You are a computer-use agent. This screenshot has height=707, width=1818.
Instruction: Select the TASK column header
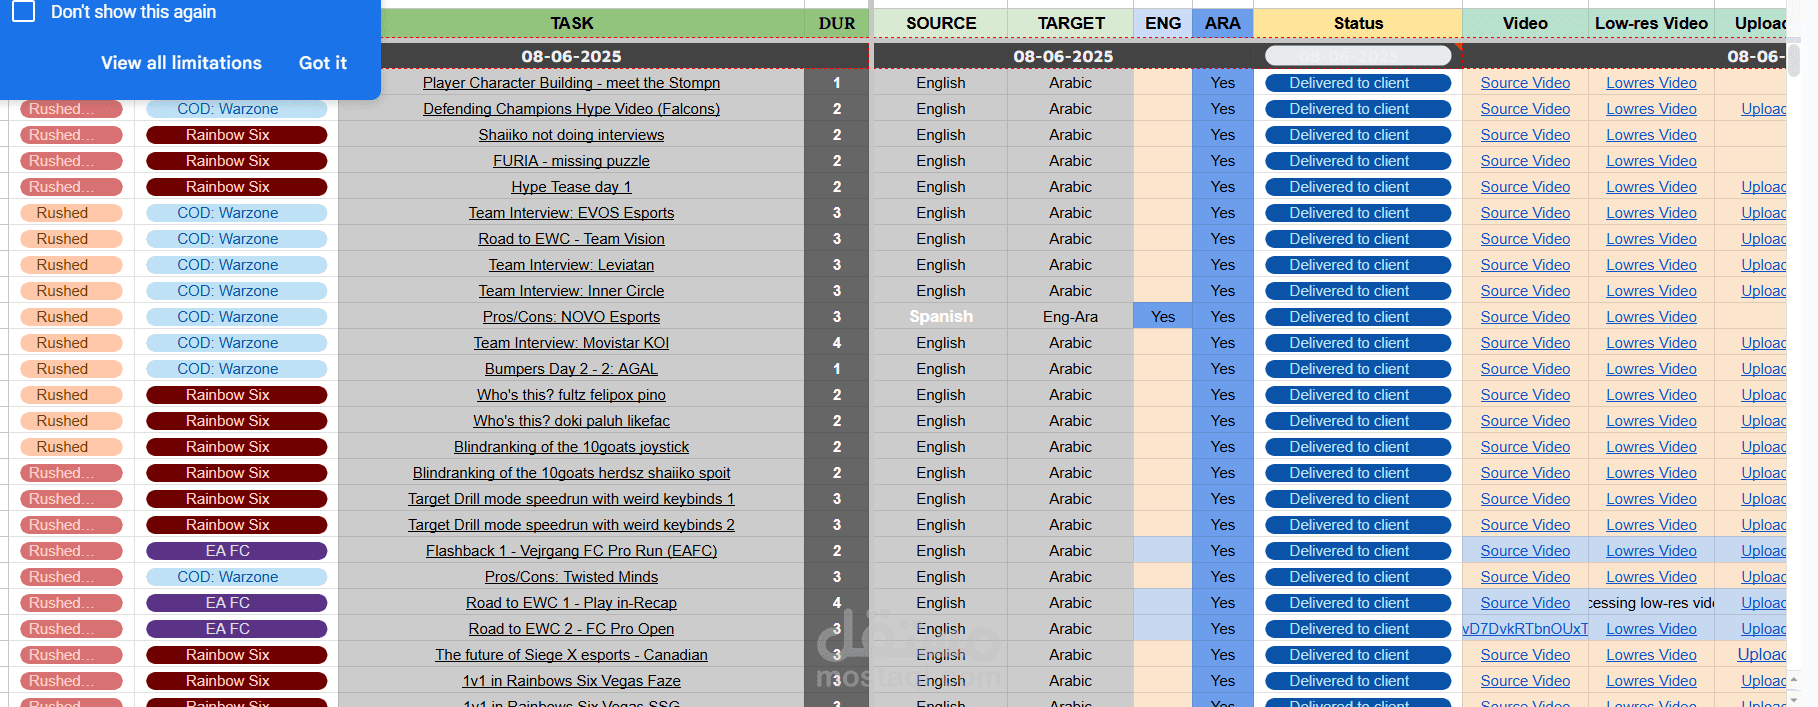[571, 23]
